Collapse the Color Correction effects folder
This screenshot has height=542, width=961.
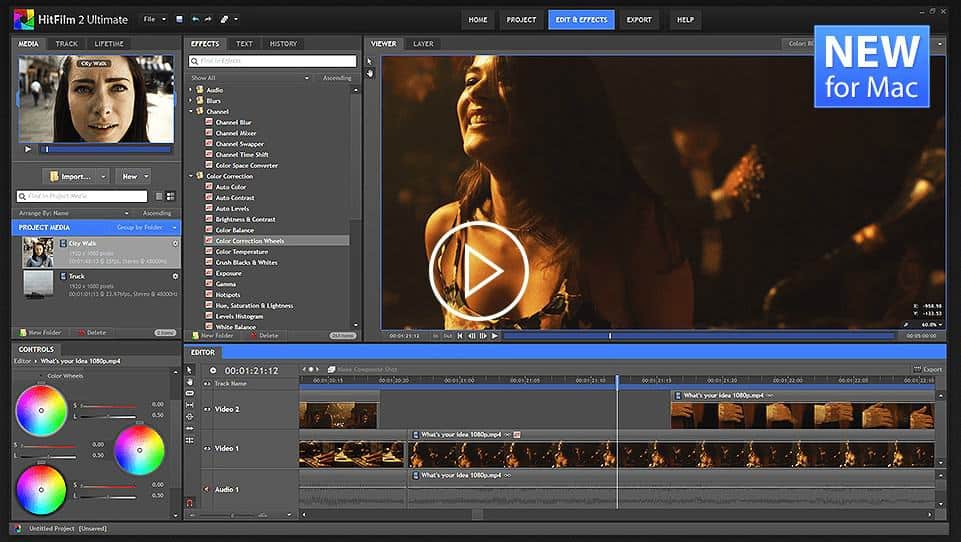pos(191,176)
